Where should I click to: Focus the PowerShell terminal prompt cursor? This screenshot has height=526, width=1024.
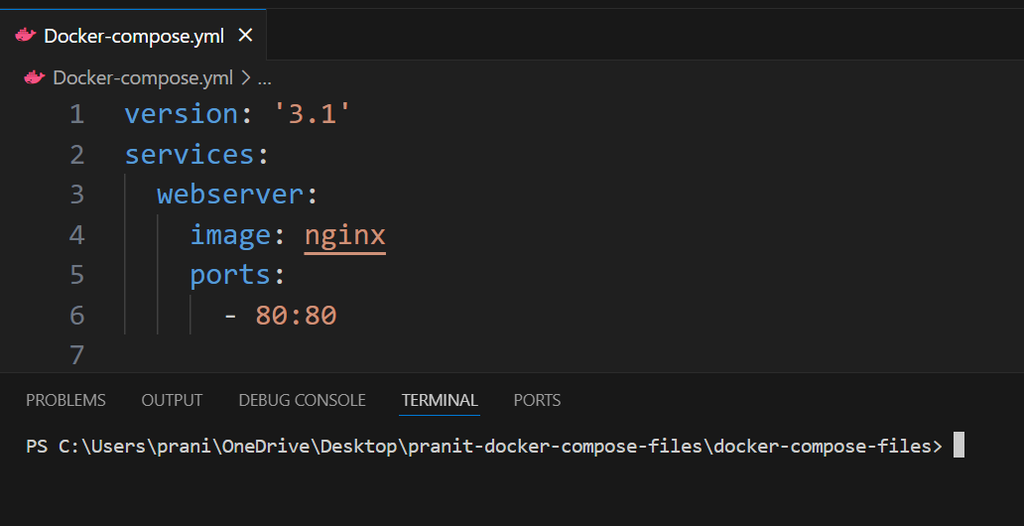pos(958,446)
